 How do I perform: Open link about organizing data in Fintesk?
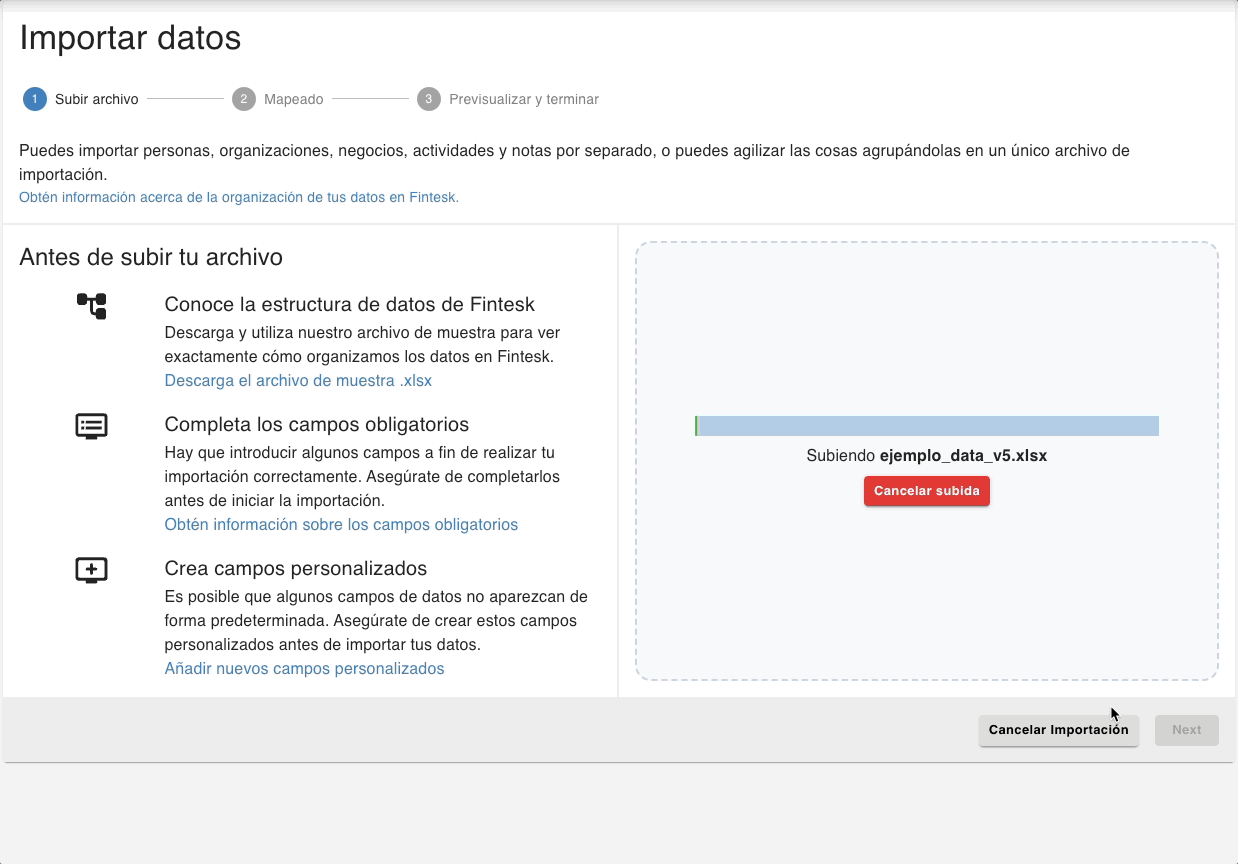tap(238, 197)
